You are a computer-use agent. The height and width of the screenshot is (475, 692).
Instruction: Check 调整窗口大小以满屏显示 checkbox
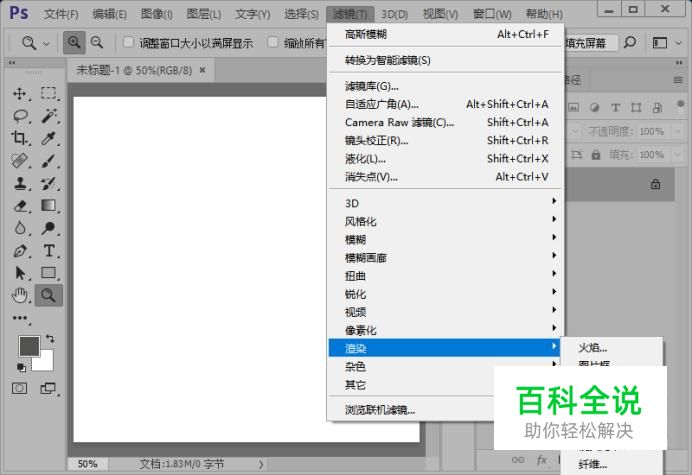(128, 42)
